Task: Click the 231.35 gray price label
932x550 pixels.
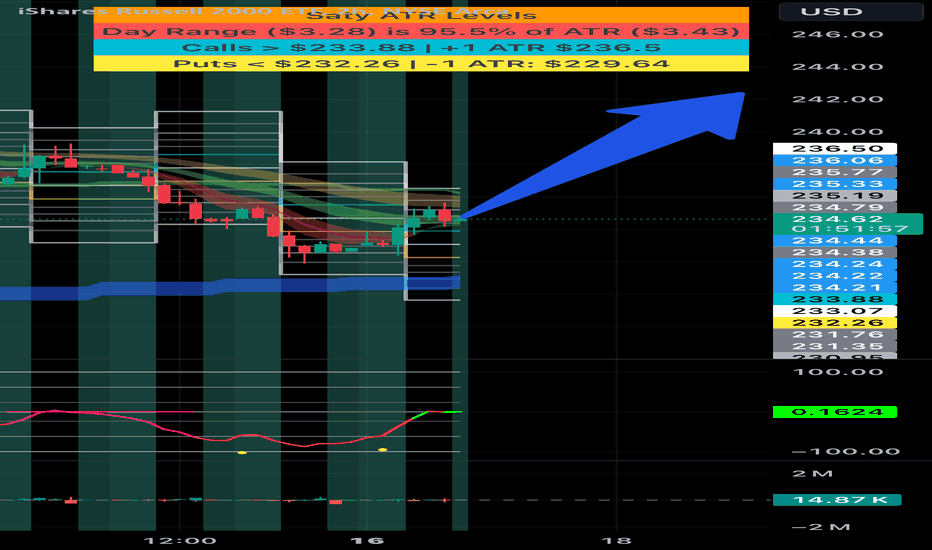Action: click(835, 346)
